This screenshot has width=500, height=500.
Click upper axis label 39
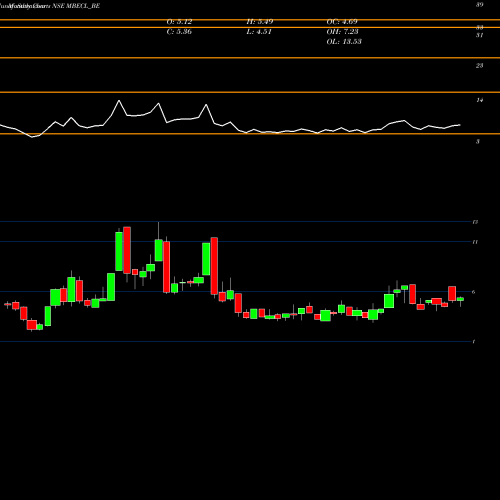tap(479, 5)
